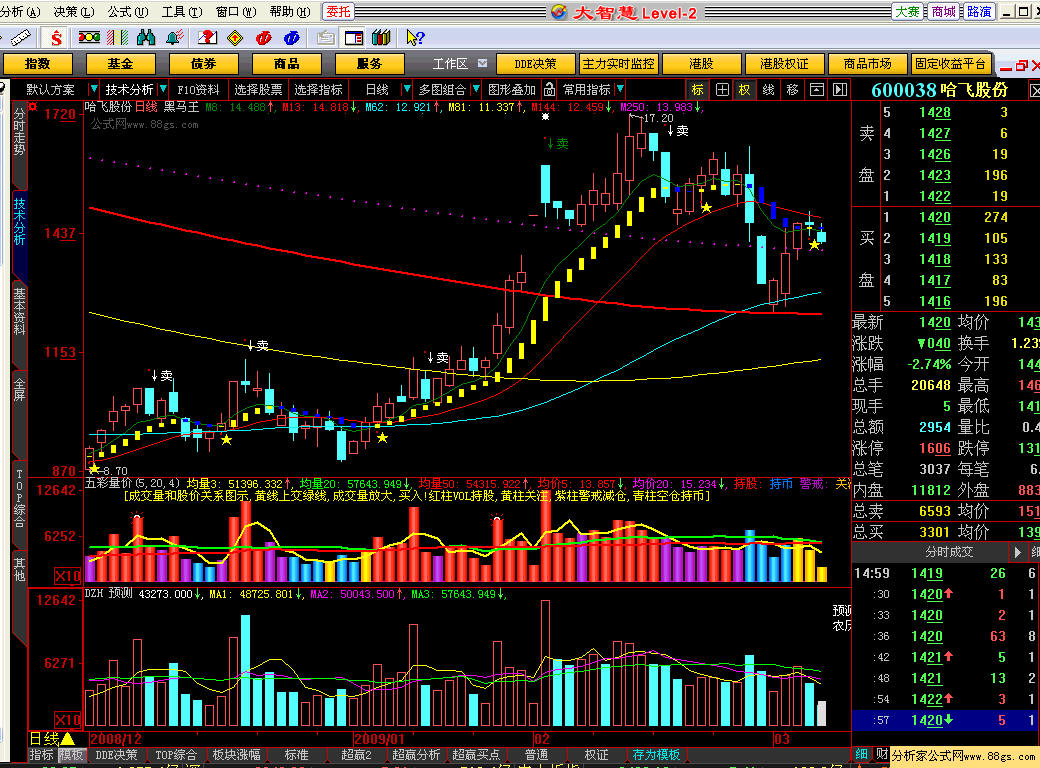Screen dimensions: 1040x768
Task: Click the yellow diamond arrow icon
Action: [x=235, y=38]
